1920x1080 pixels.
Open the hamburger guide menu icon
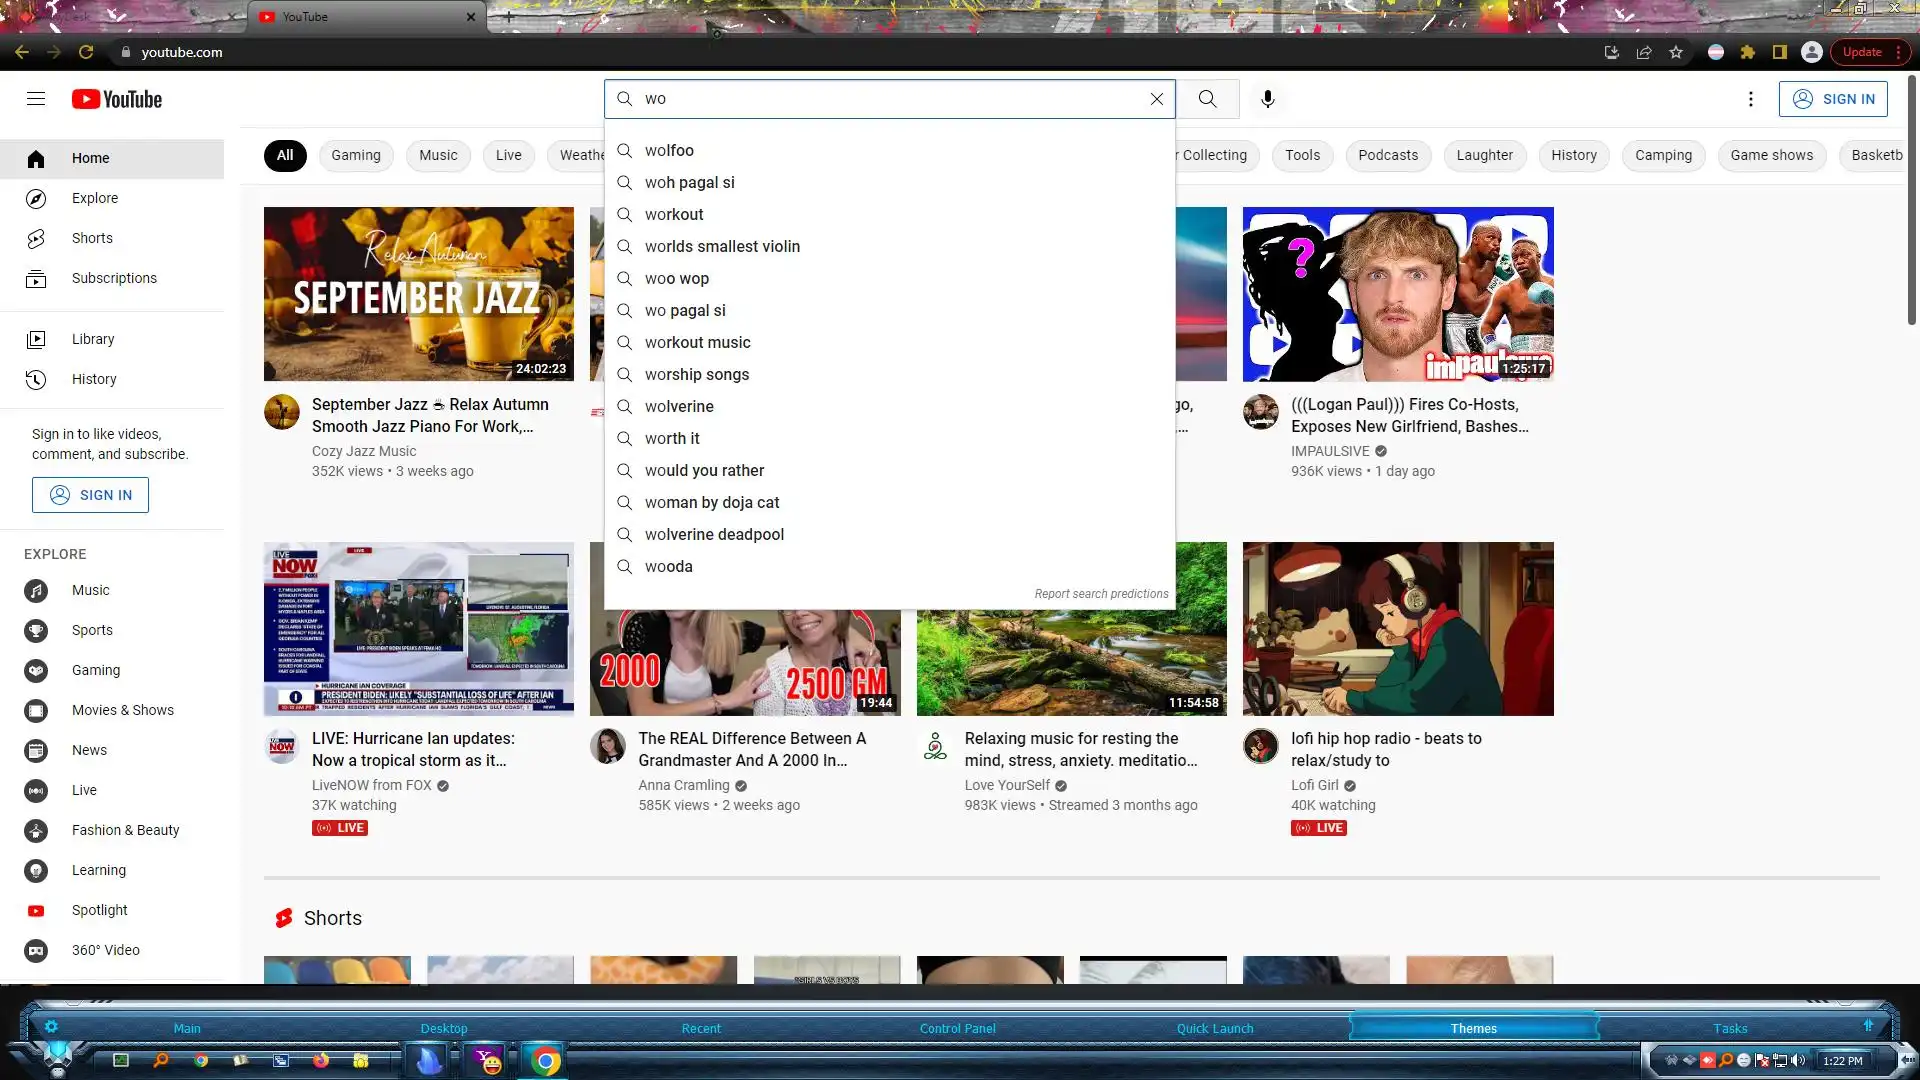(x=36, y=99)
